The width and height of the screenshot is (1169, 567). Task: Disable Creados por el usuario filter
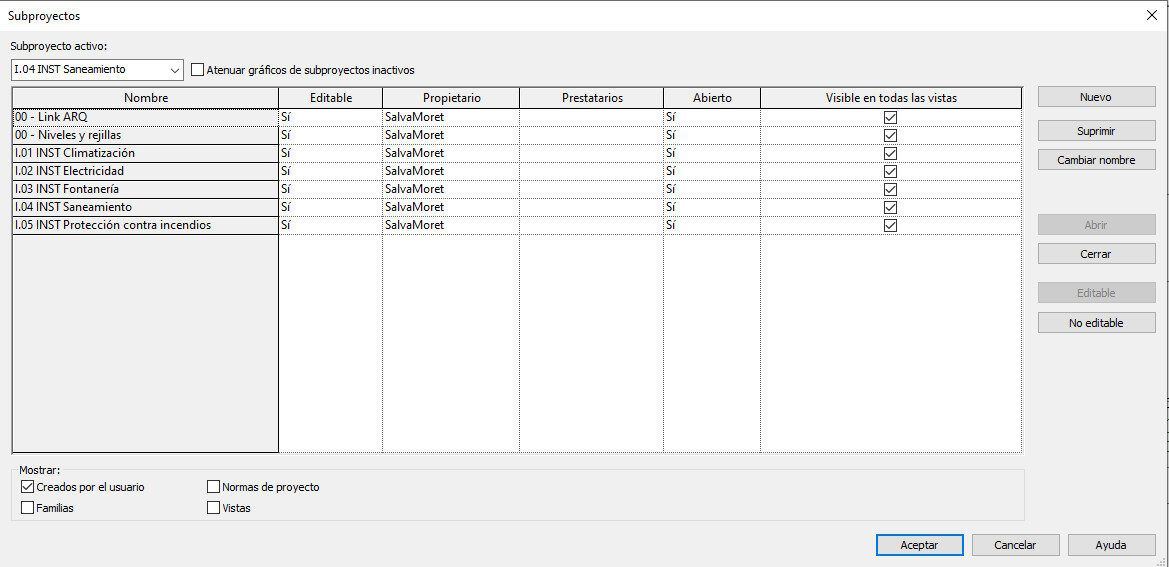[x=27, y=487]
